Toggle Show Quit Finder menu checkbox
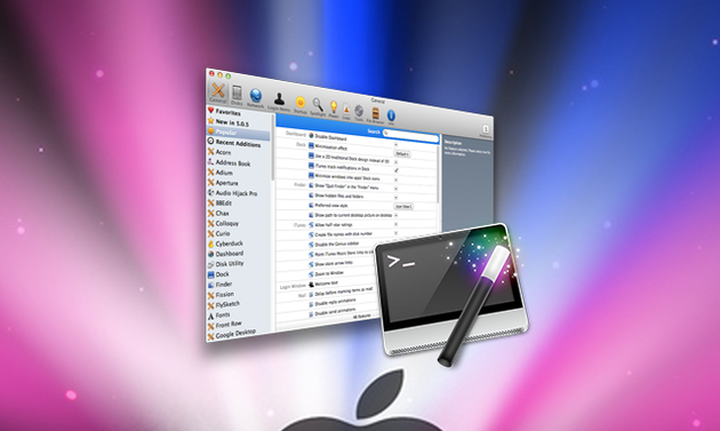The height and width of the screenshot is (431, 720). [x=396, y=189]
